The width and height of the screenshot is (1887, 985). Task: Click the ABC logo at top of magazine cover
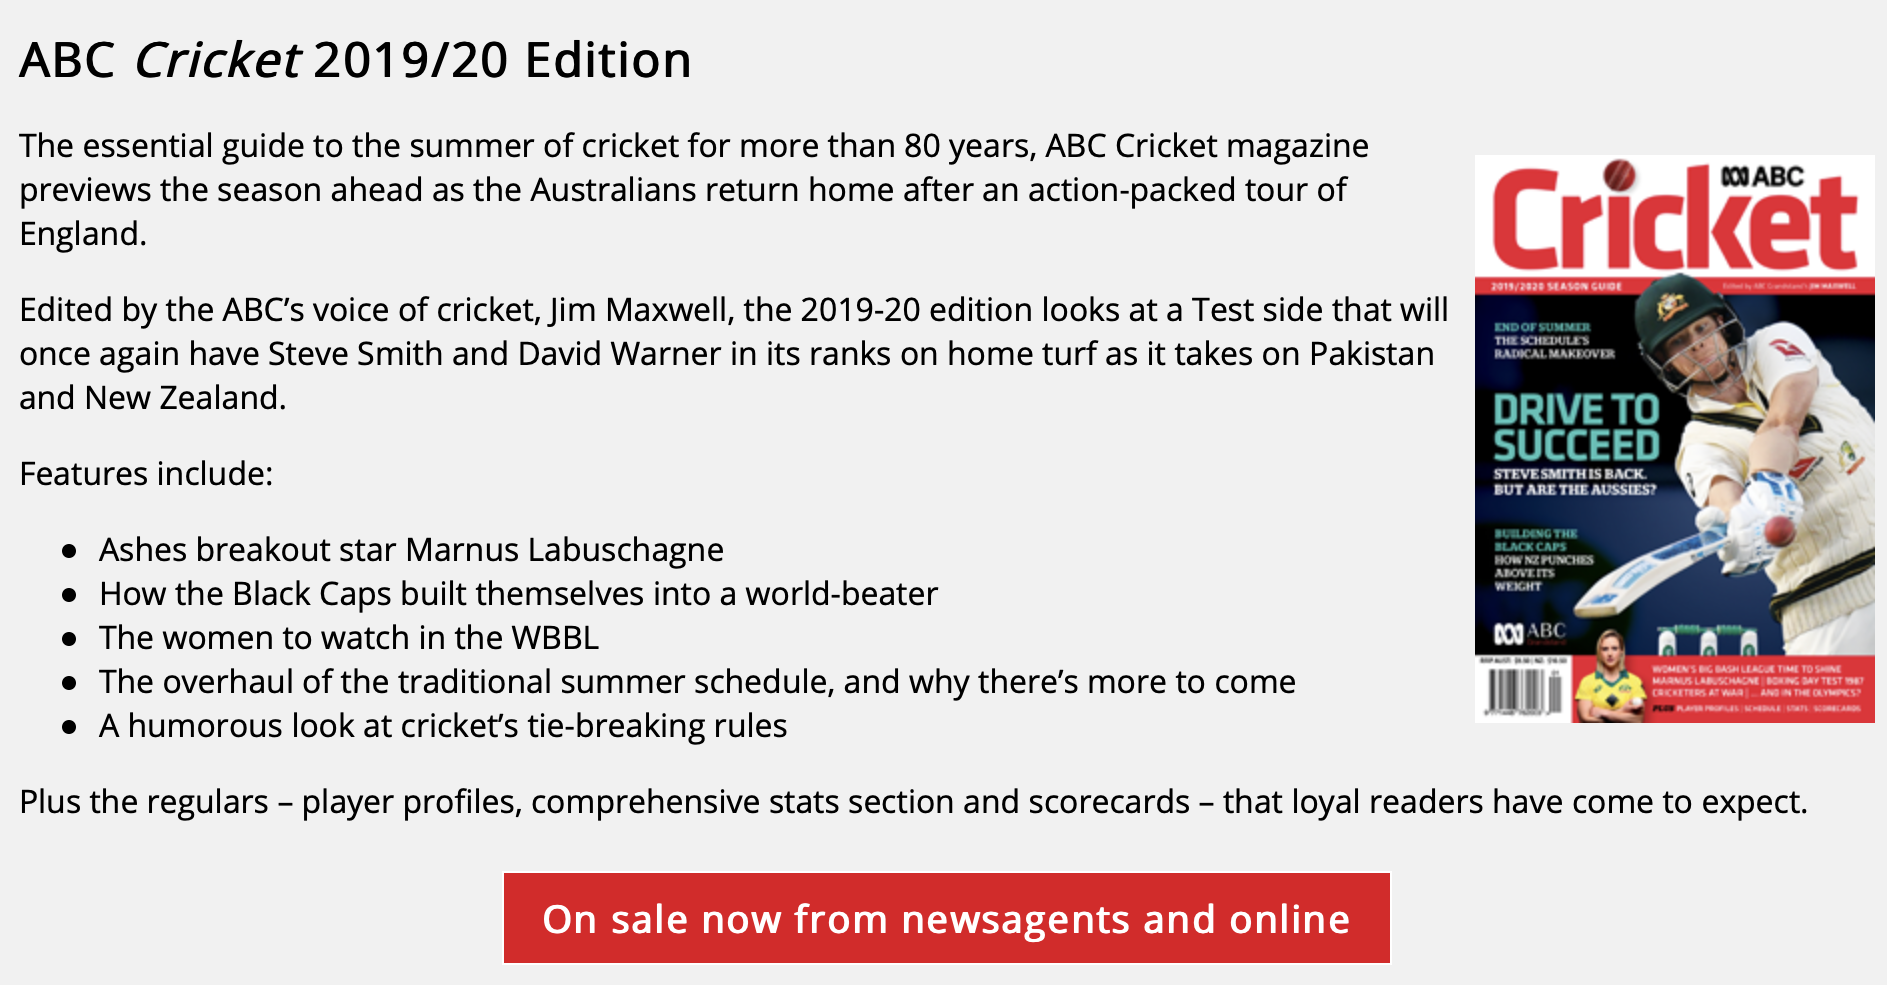1762,177
